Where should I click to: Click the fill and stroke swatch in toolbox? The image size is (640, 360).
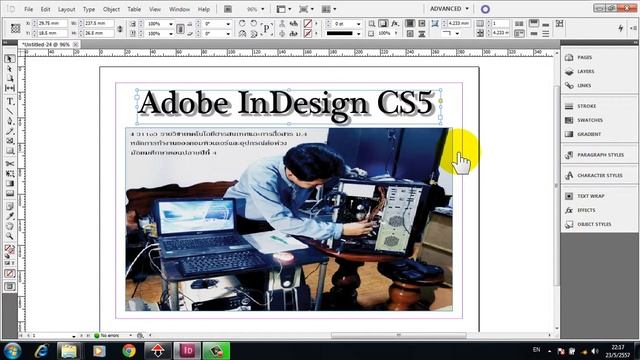[9, 249]
